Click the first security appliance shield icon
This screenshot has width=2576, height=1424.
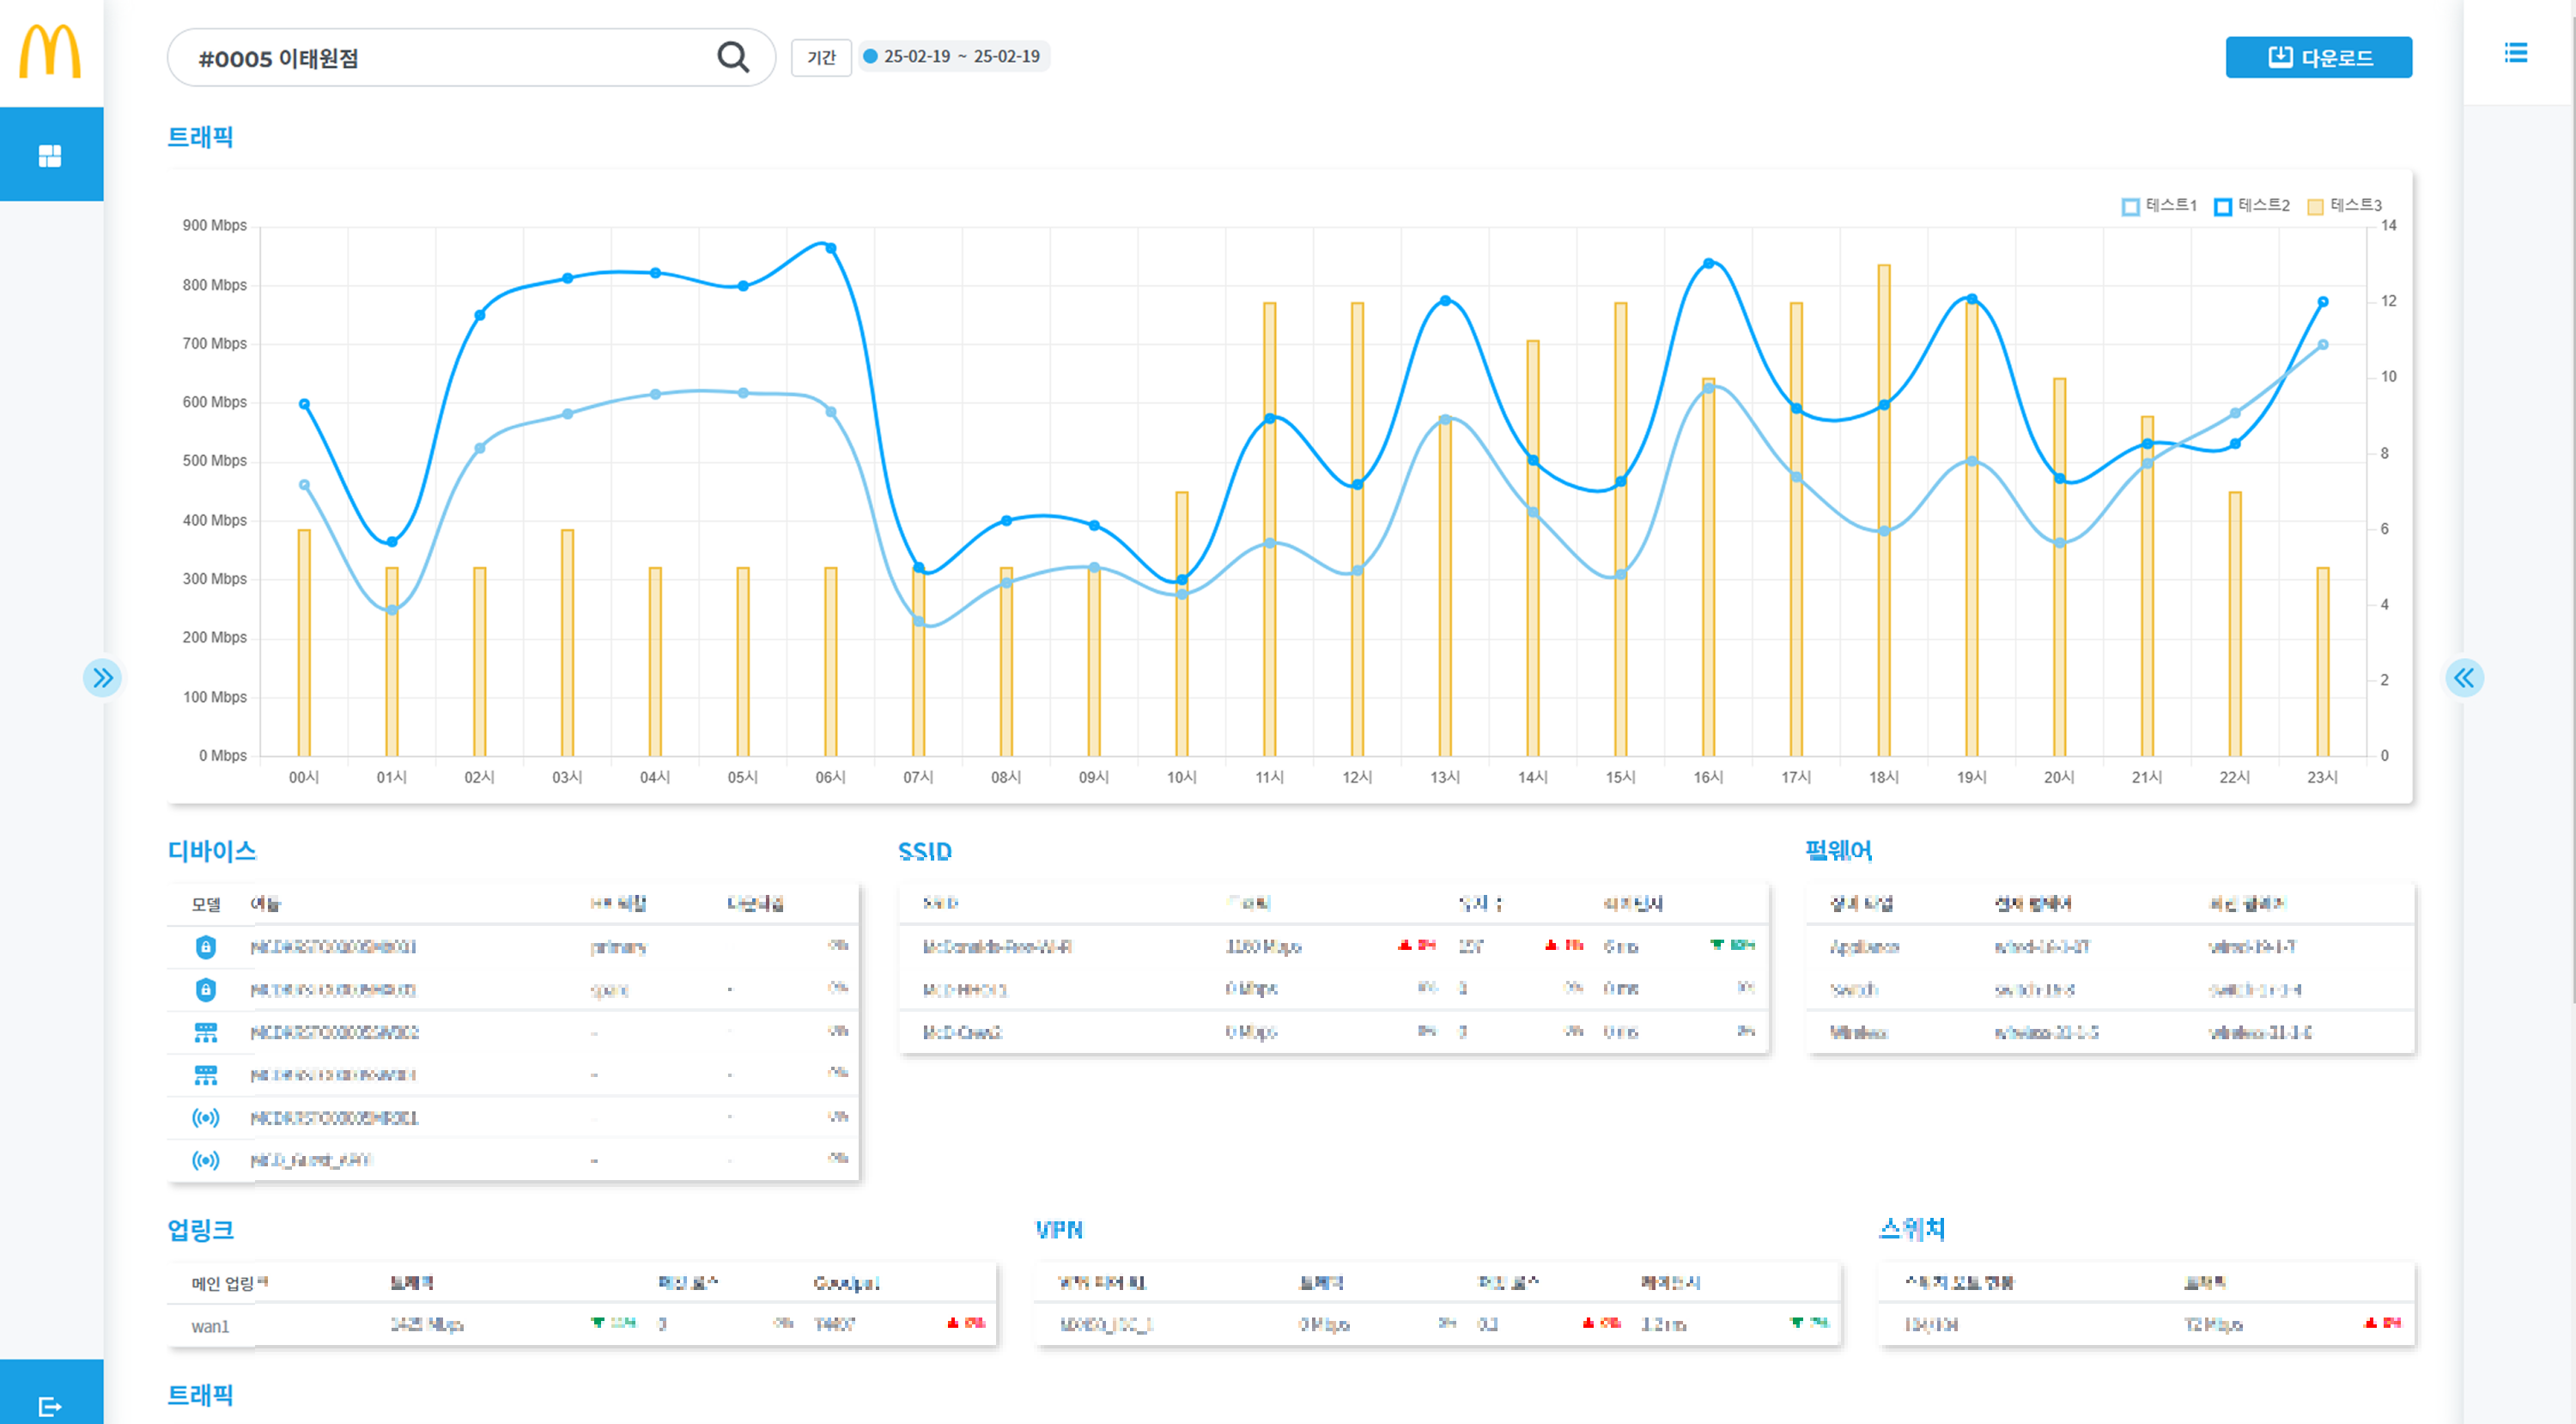point(205,946)
